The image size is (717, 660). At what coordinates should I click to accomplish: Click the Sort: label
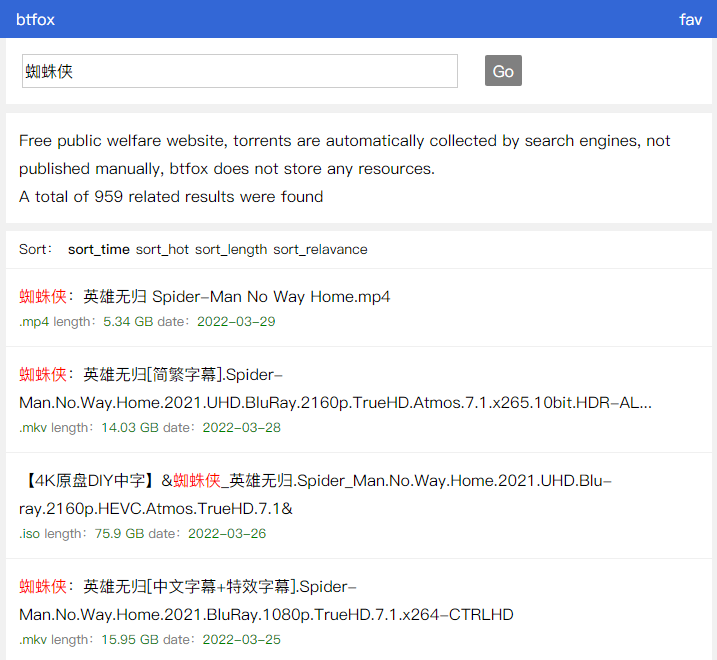click(x=36, y=249)
